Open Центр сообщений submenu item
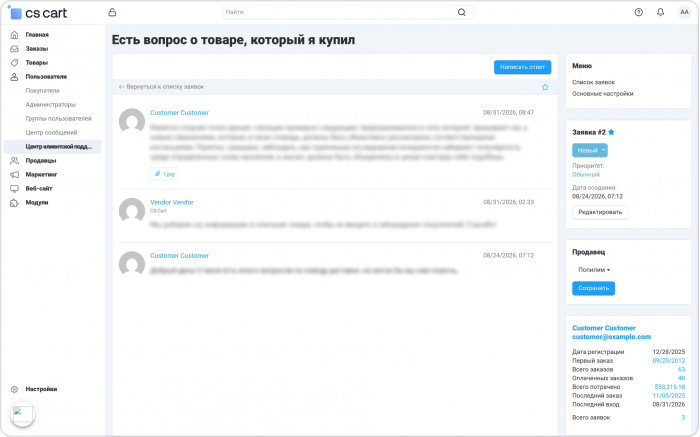This screenshot has width=700, height=437. point(51,133)
